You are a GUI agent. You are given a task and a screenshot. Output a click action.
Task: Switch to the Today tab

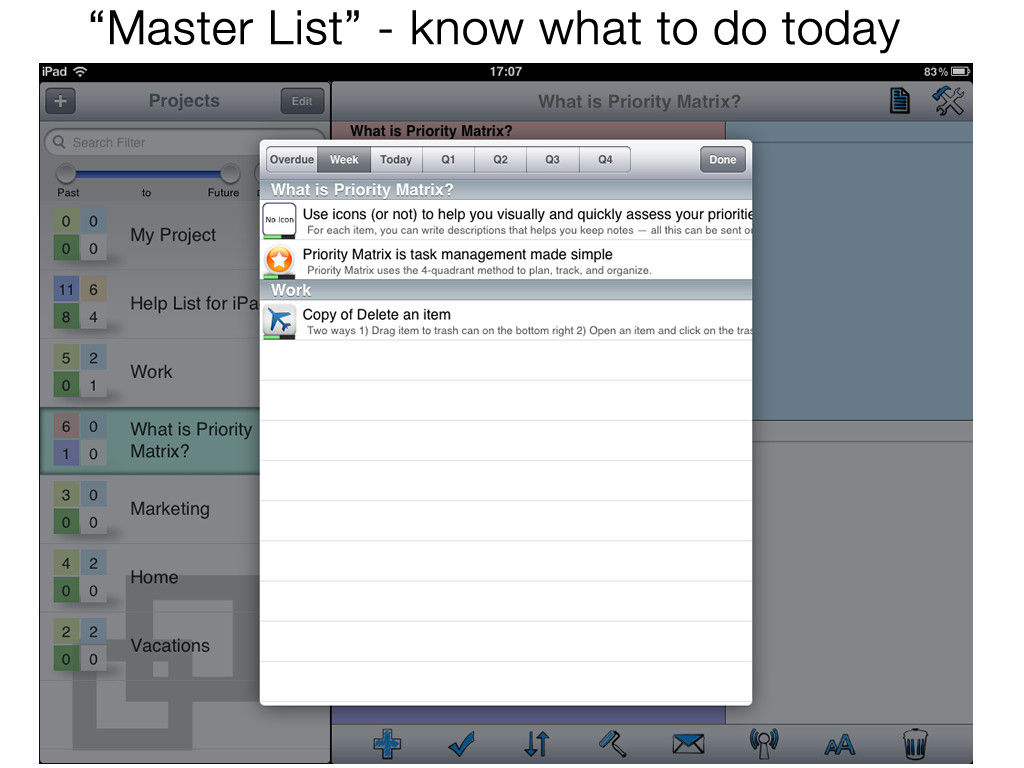pos(396,159)
